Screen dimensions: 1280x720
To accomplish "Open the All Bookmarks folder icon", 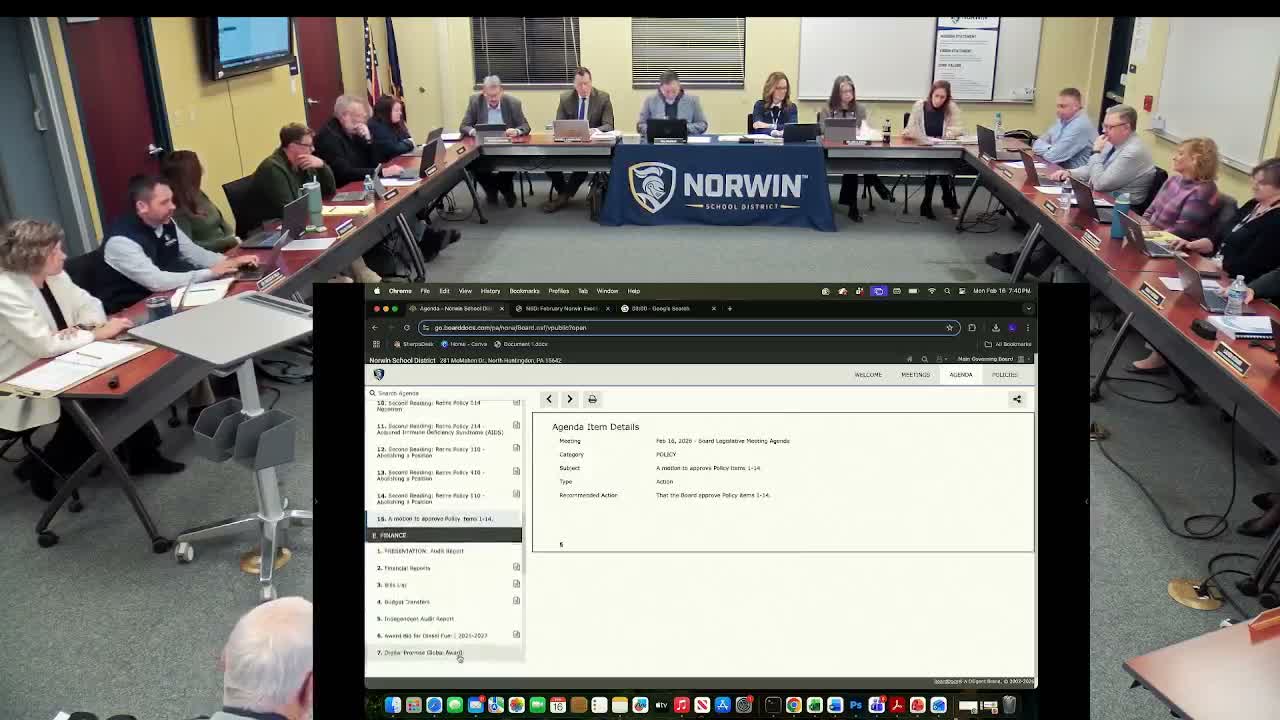I will [989, 344].
